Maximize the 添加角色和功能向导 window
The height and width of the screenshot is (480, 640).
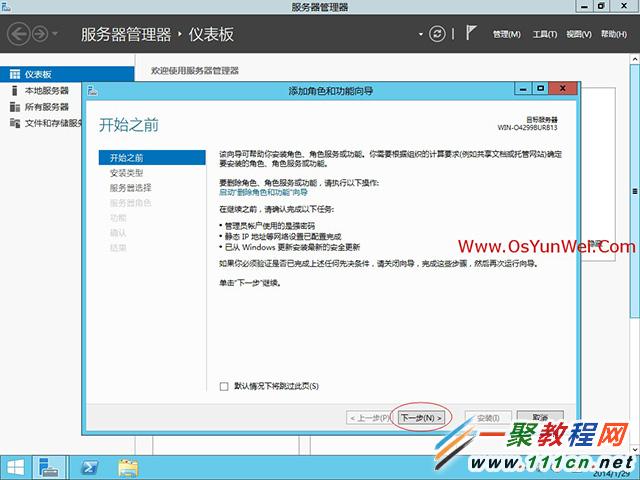point(540,88)
